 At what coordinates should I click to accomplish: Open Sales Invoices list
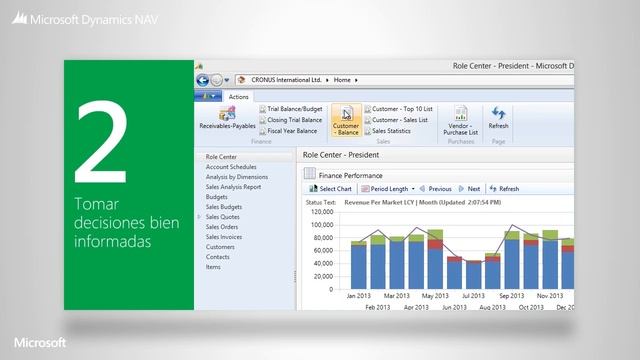point(224,237)
